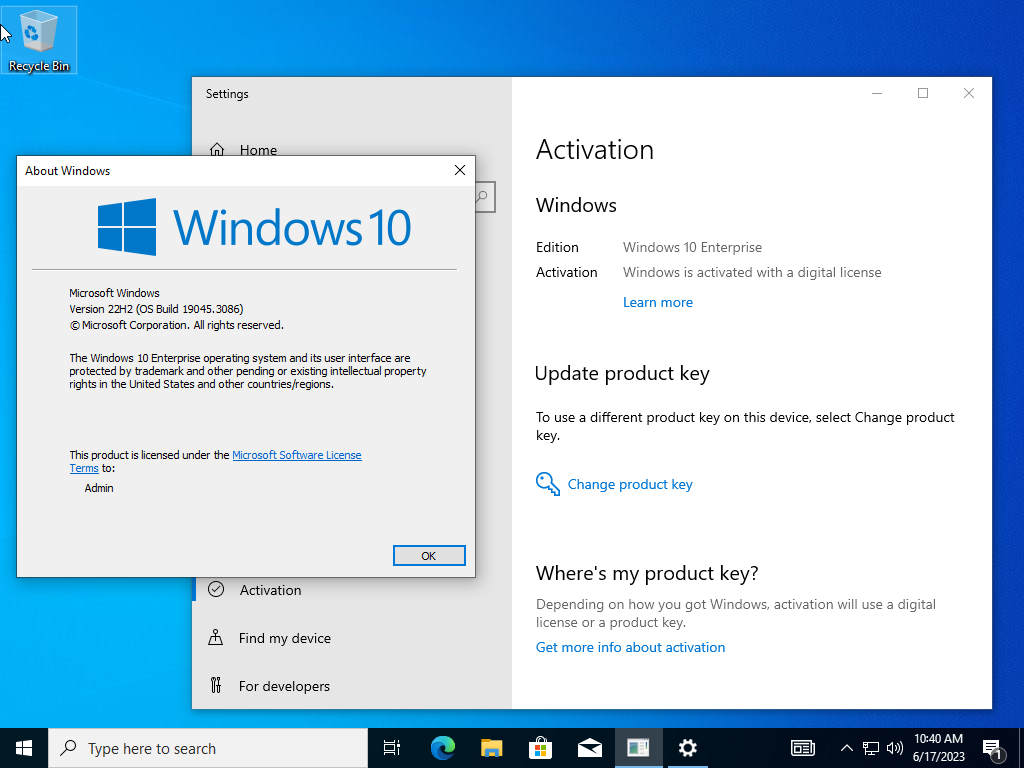This screenshot has height=768, width=1024.
Task: Open the Mail app from the taskbar
Action: pos(590,748)
